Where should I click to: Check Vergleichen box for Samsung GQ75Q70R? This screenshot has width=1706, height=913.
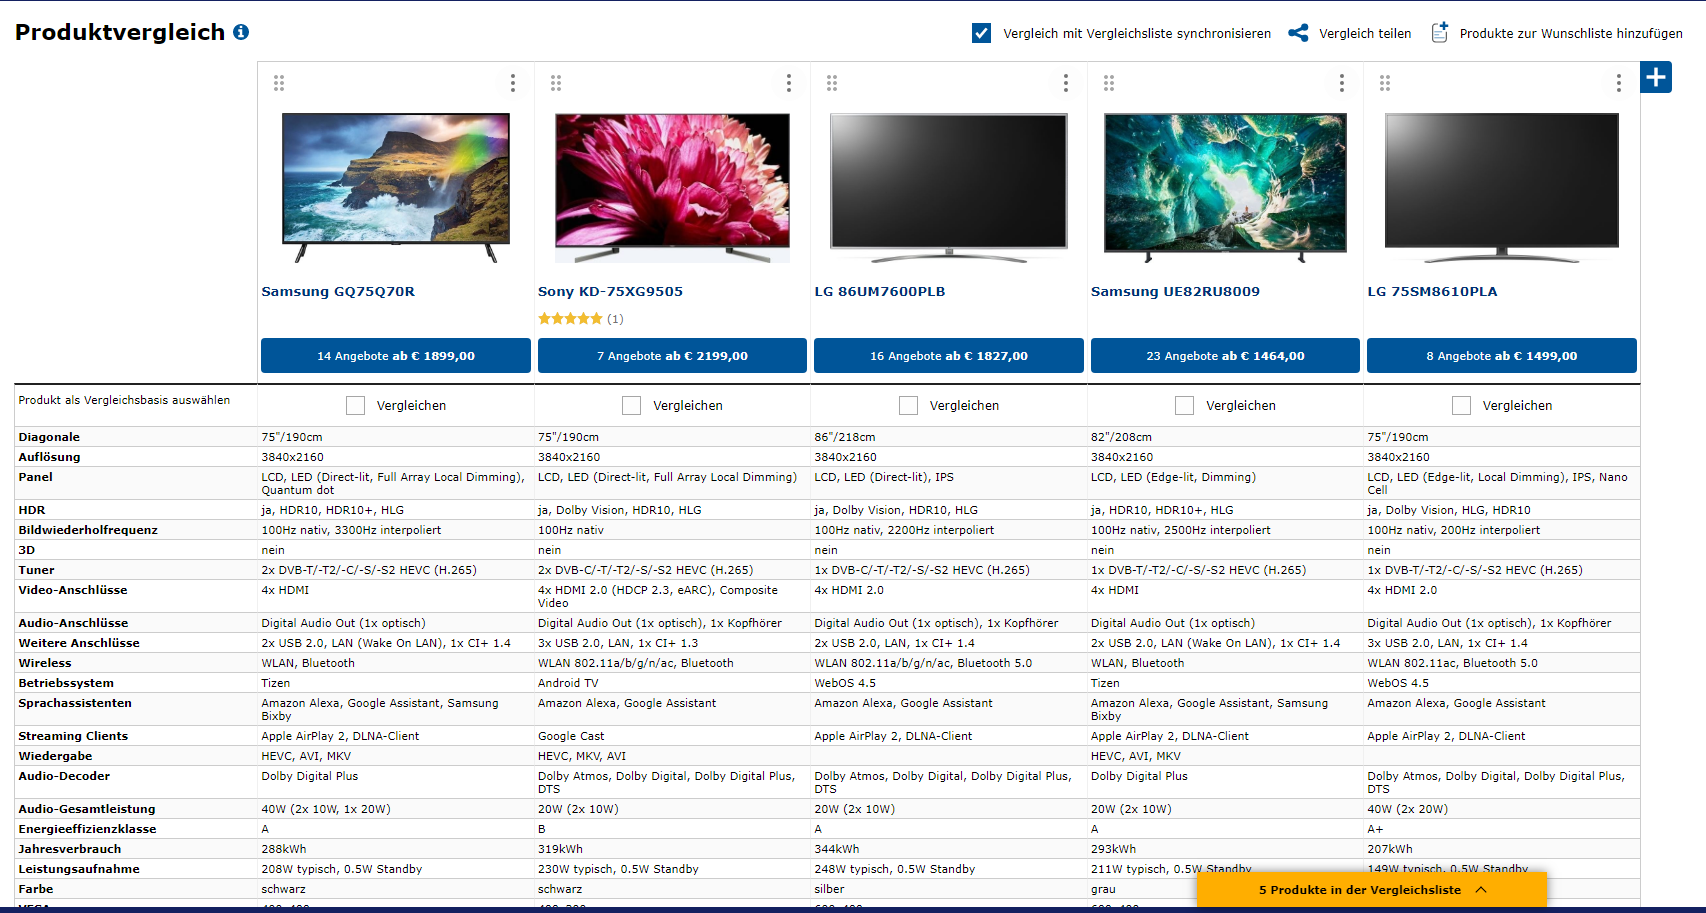[355, 405]
